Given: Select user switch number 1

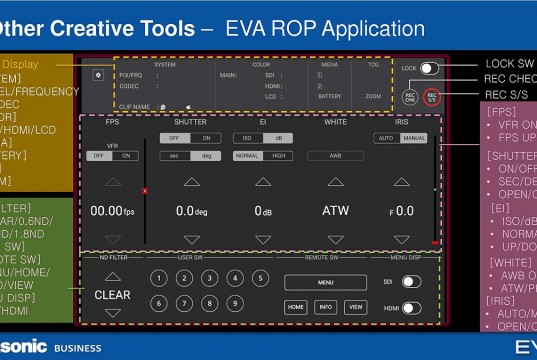Looking at the screenshot, I should (159, 278).
